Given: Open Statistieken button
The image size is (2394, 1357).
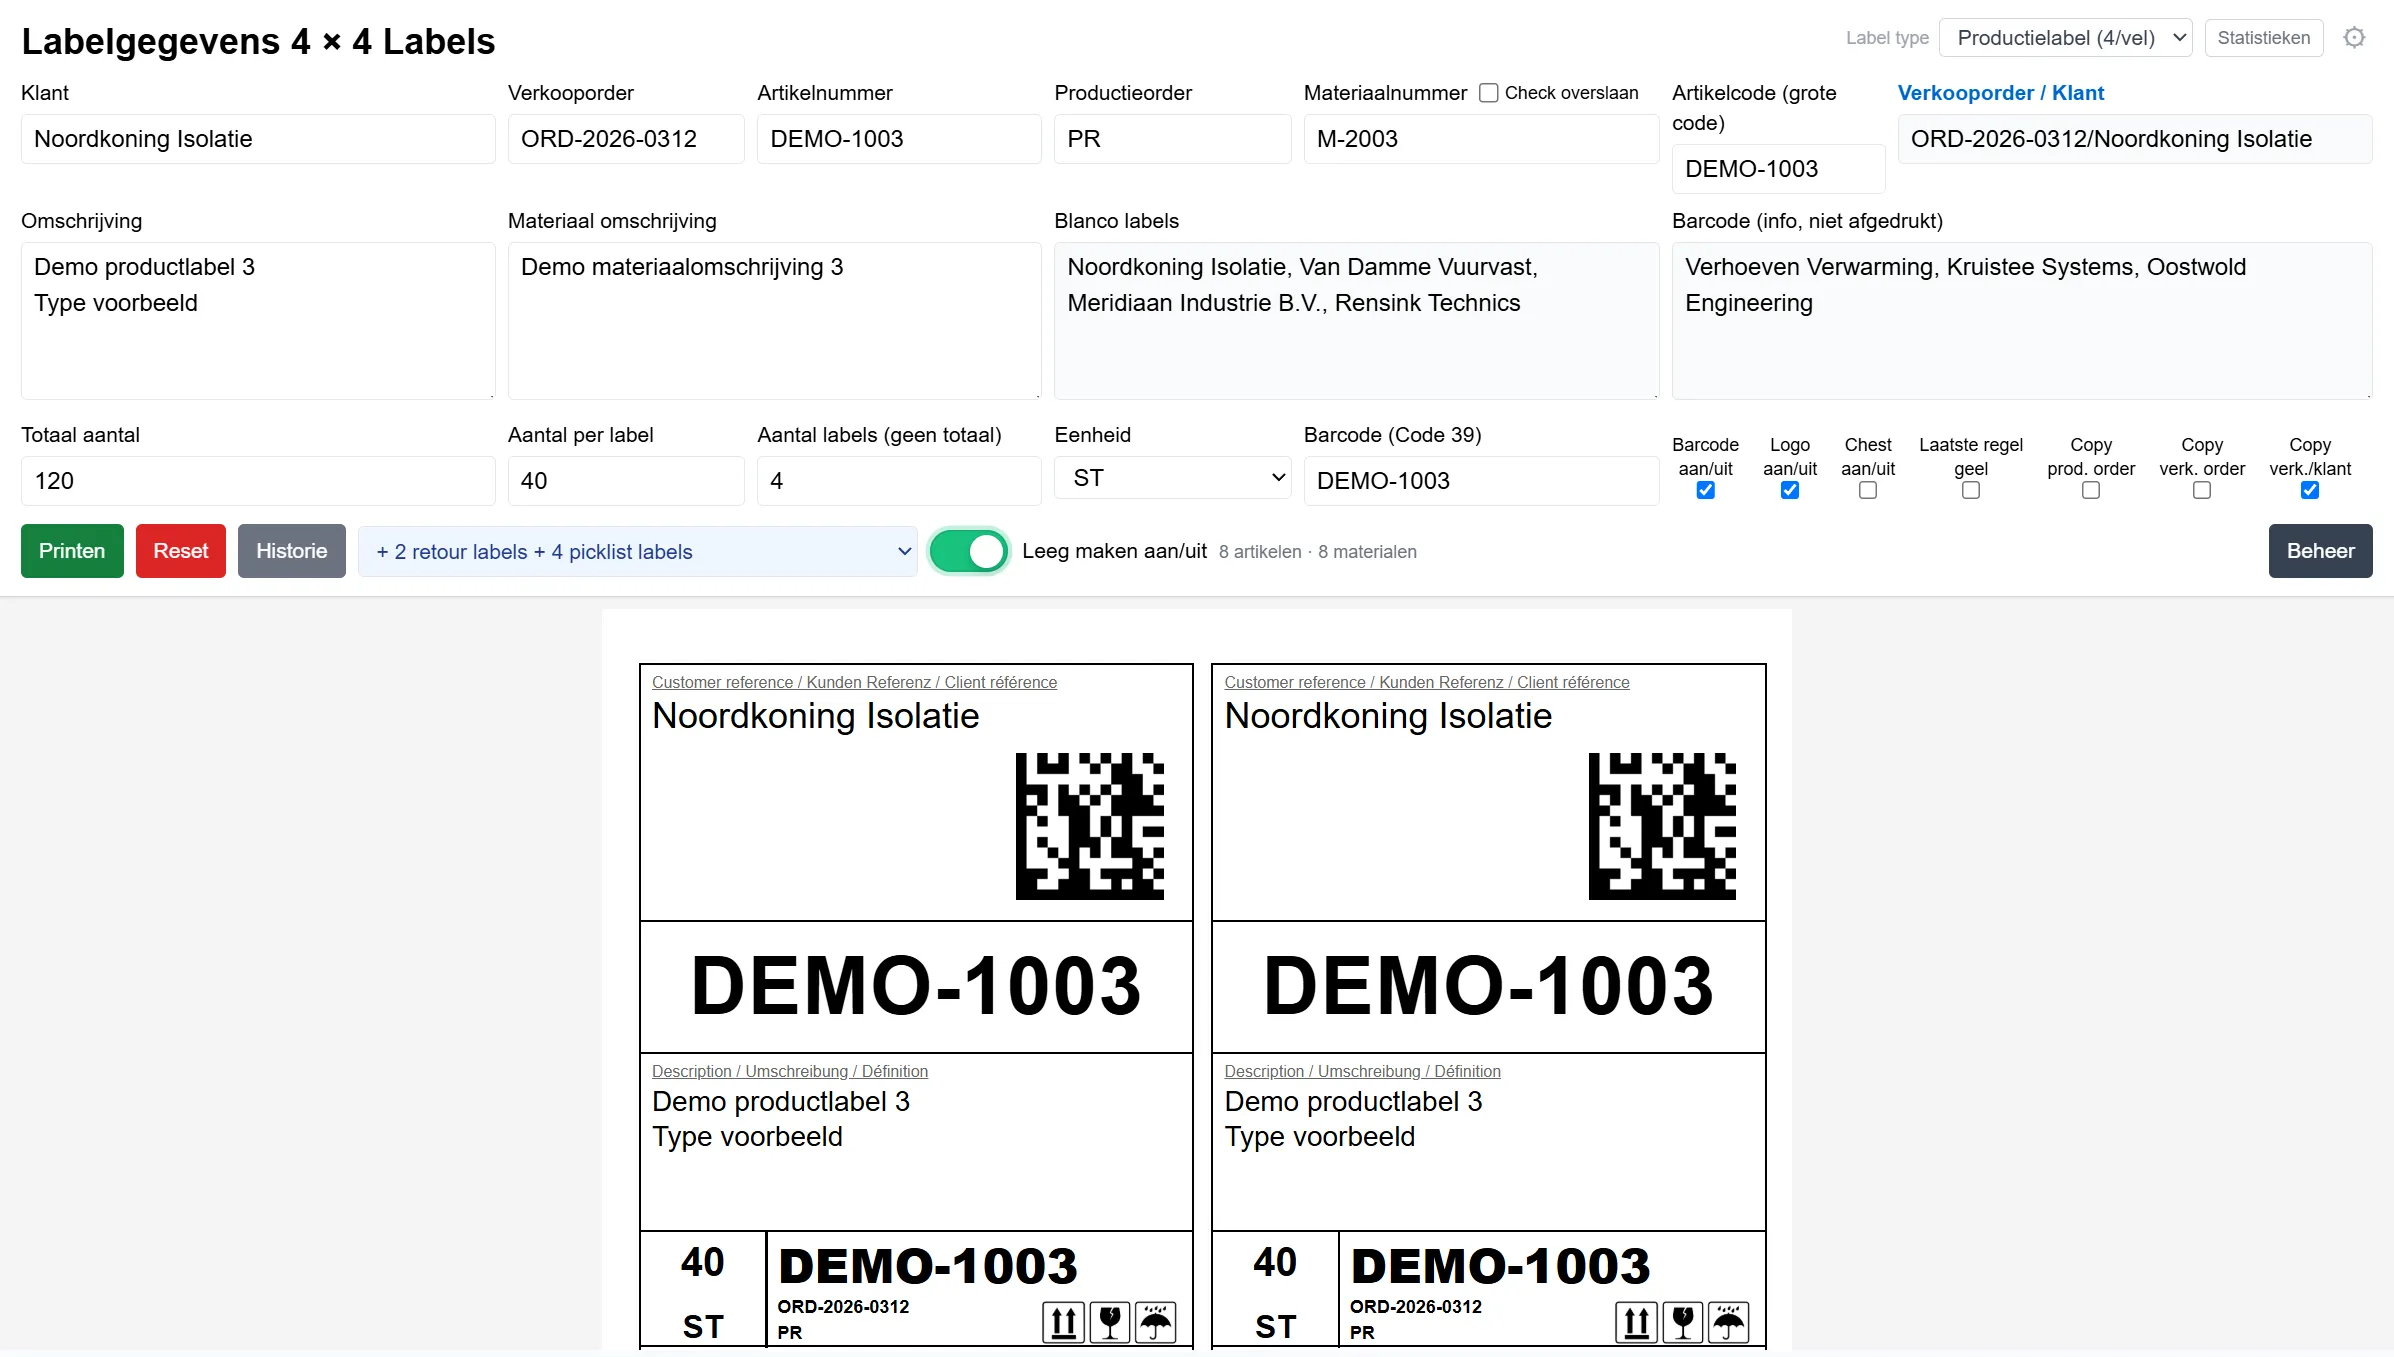Looking at the screenshot, I should tap(2264, 38).
